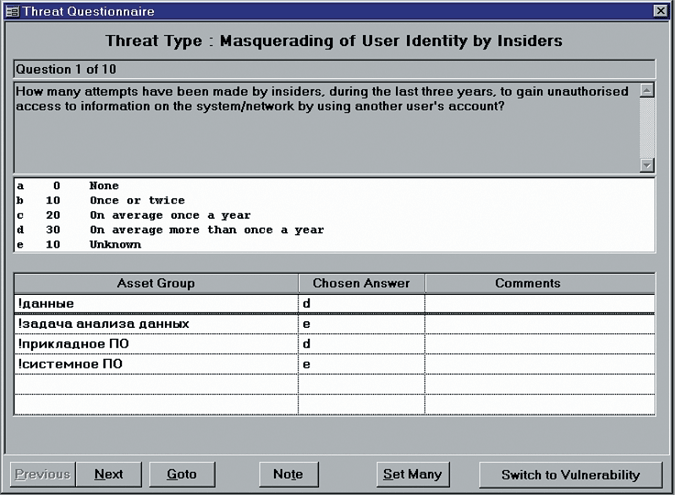Click the Previous button
This screenshot has height=495, width=675.
pyautogui.click(x=42, y=474)
